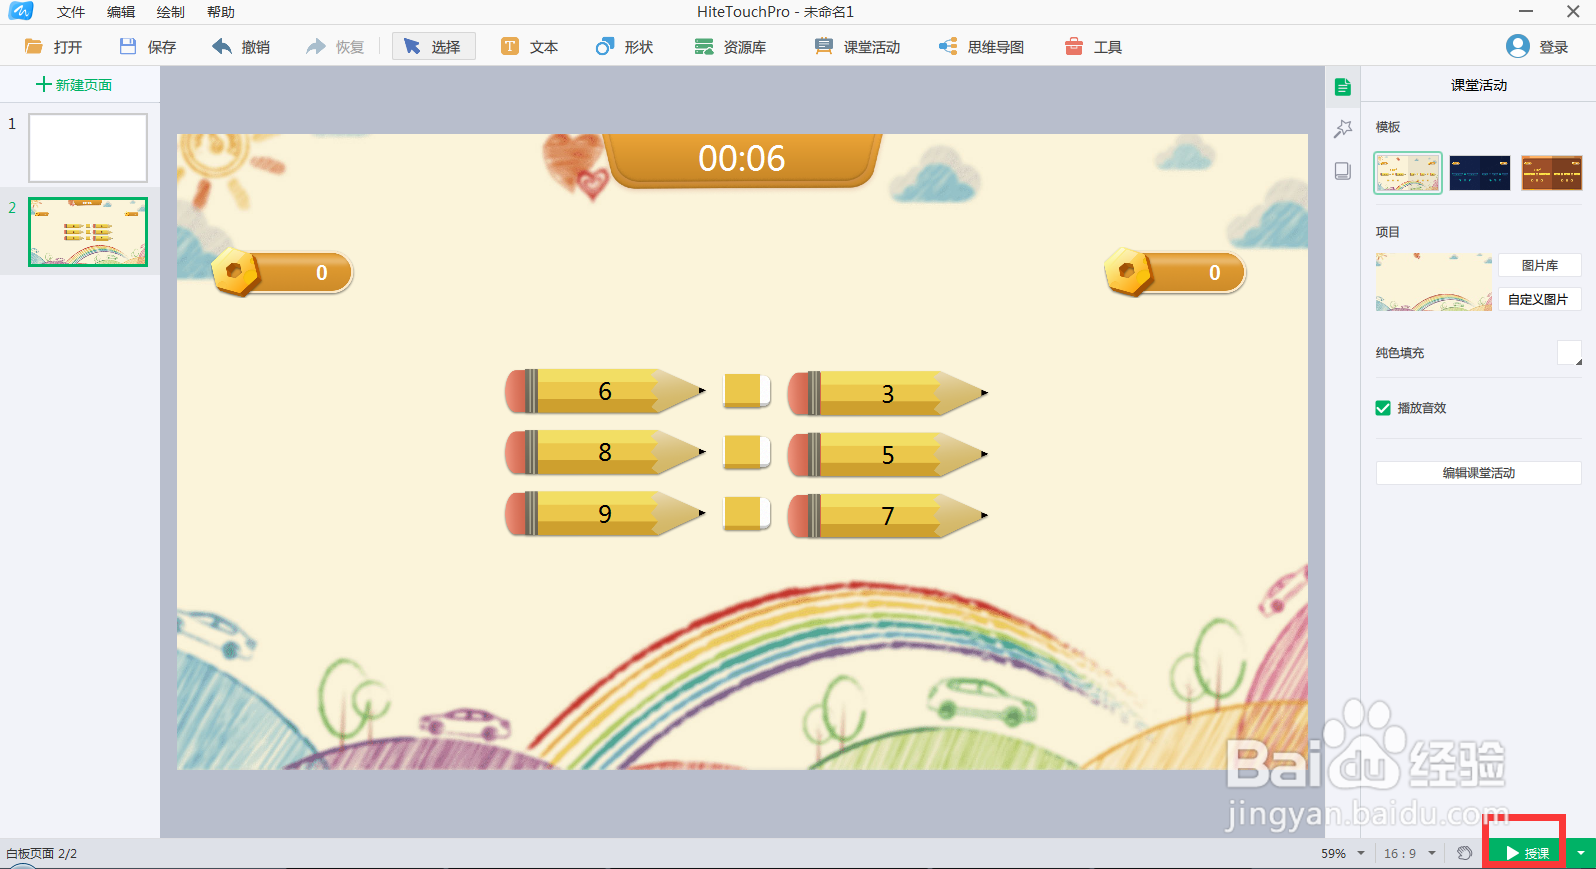Click the pencil labeled 9
1596x869 pixels.
605,513
